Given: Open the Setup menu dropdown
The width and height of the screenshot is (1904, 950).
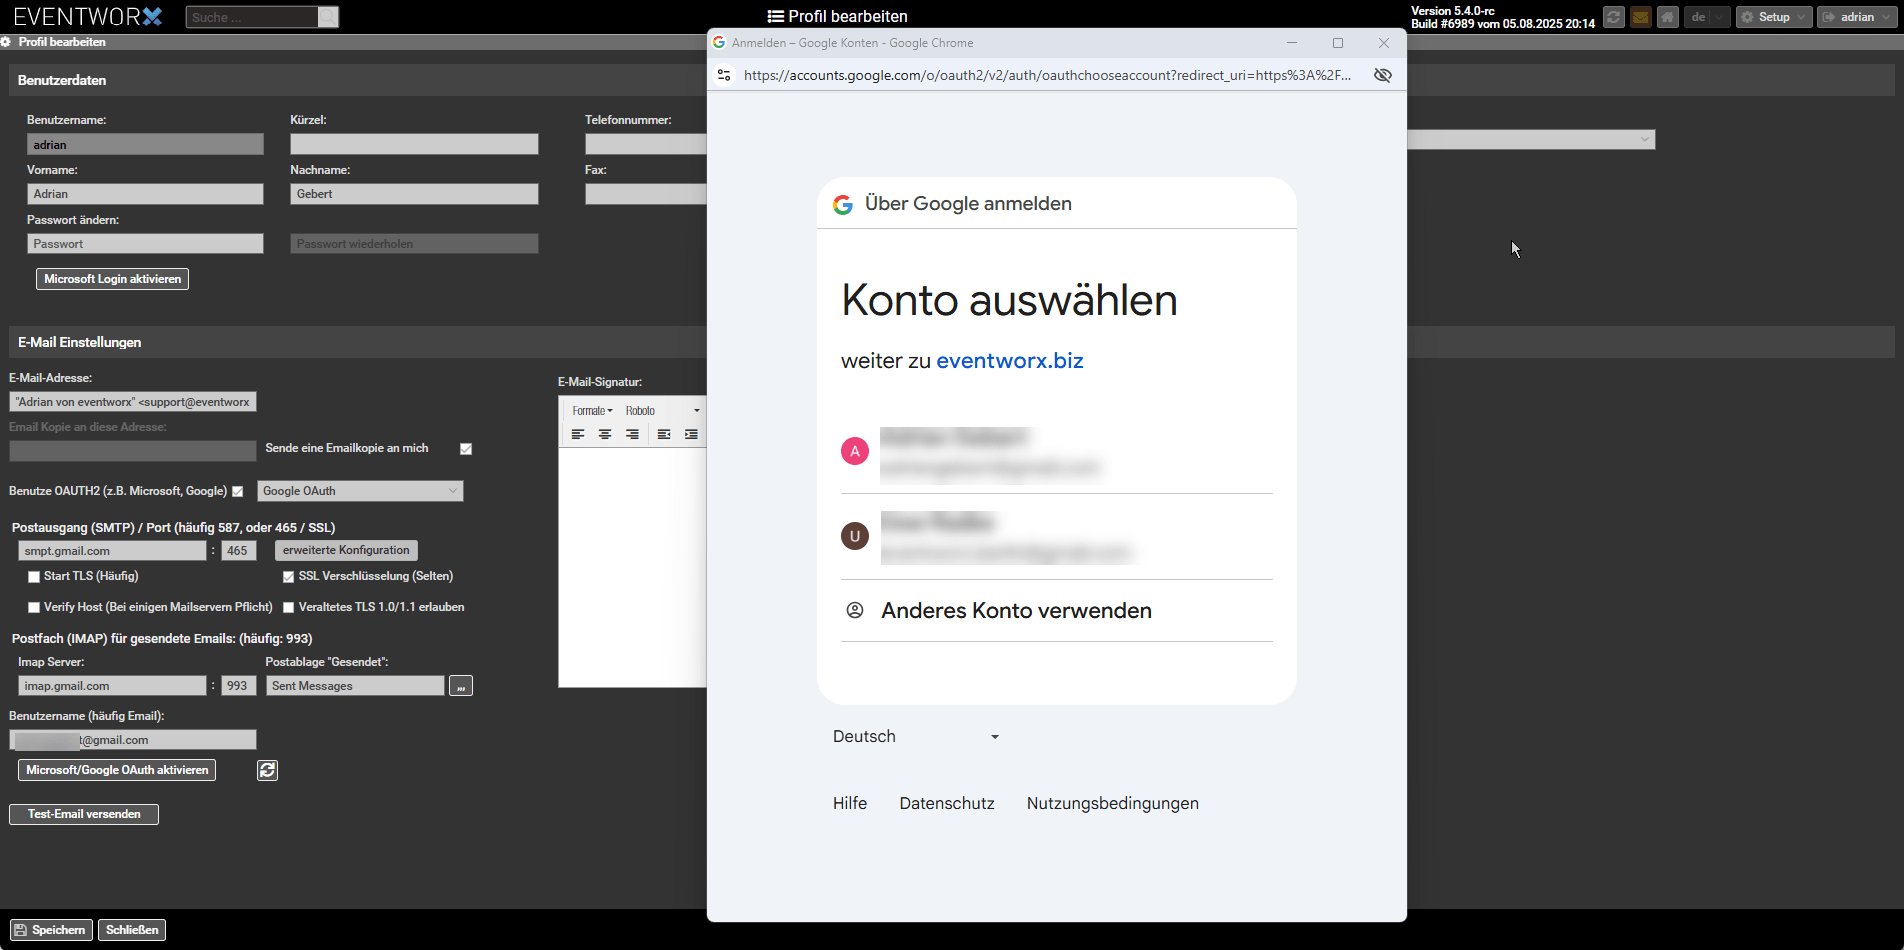Looking at the screenshot, I should (1774, 17).
